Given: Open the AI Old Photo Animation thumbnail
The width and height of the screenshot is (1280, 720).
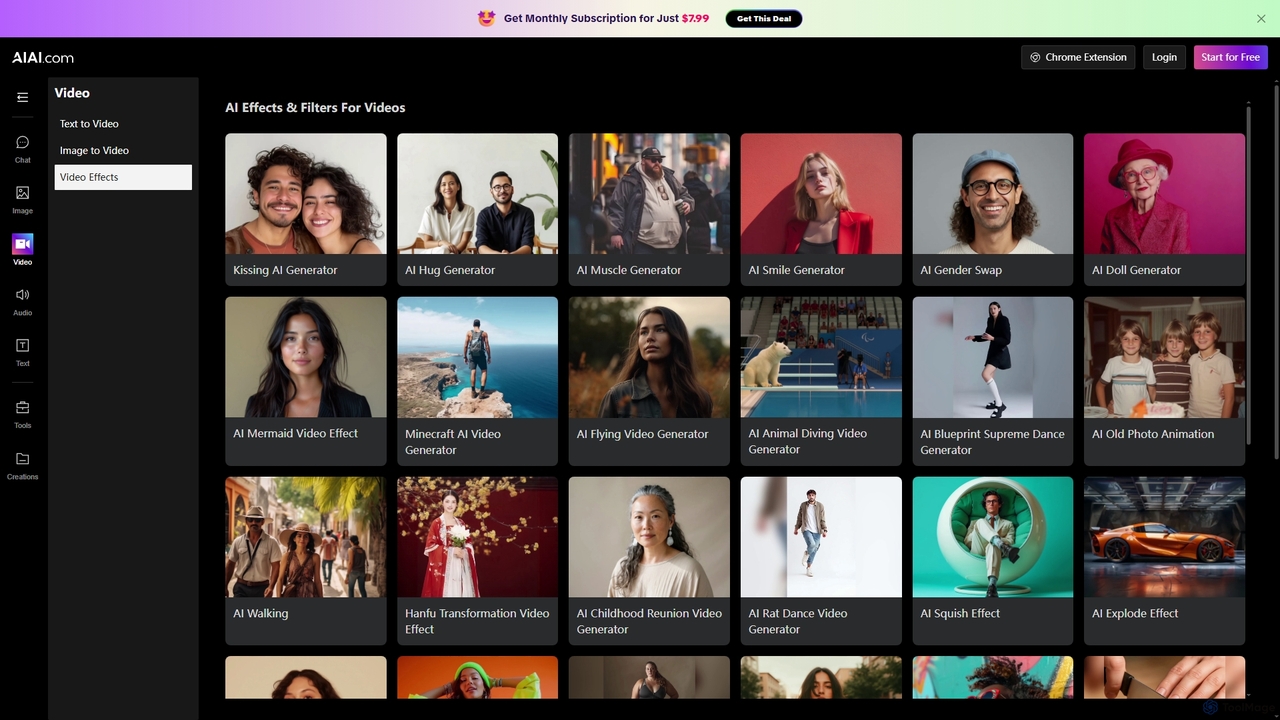Looking at the screenshot, I should 1165,357.
